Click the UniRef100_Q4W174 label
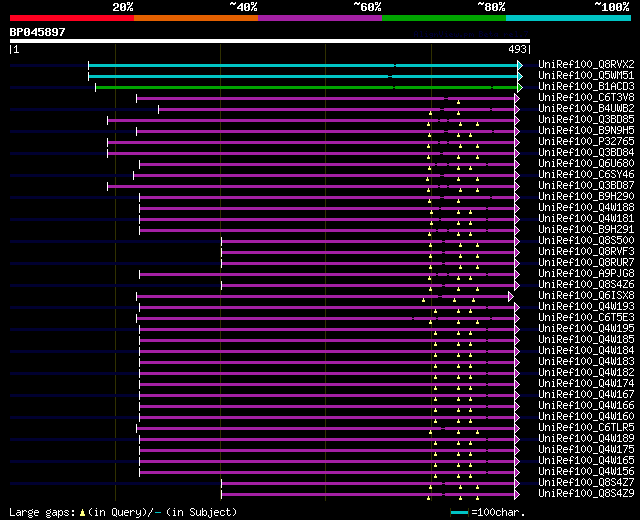 (x=586, y=384)
